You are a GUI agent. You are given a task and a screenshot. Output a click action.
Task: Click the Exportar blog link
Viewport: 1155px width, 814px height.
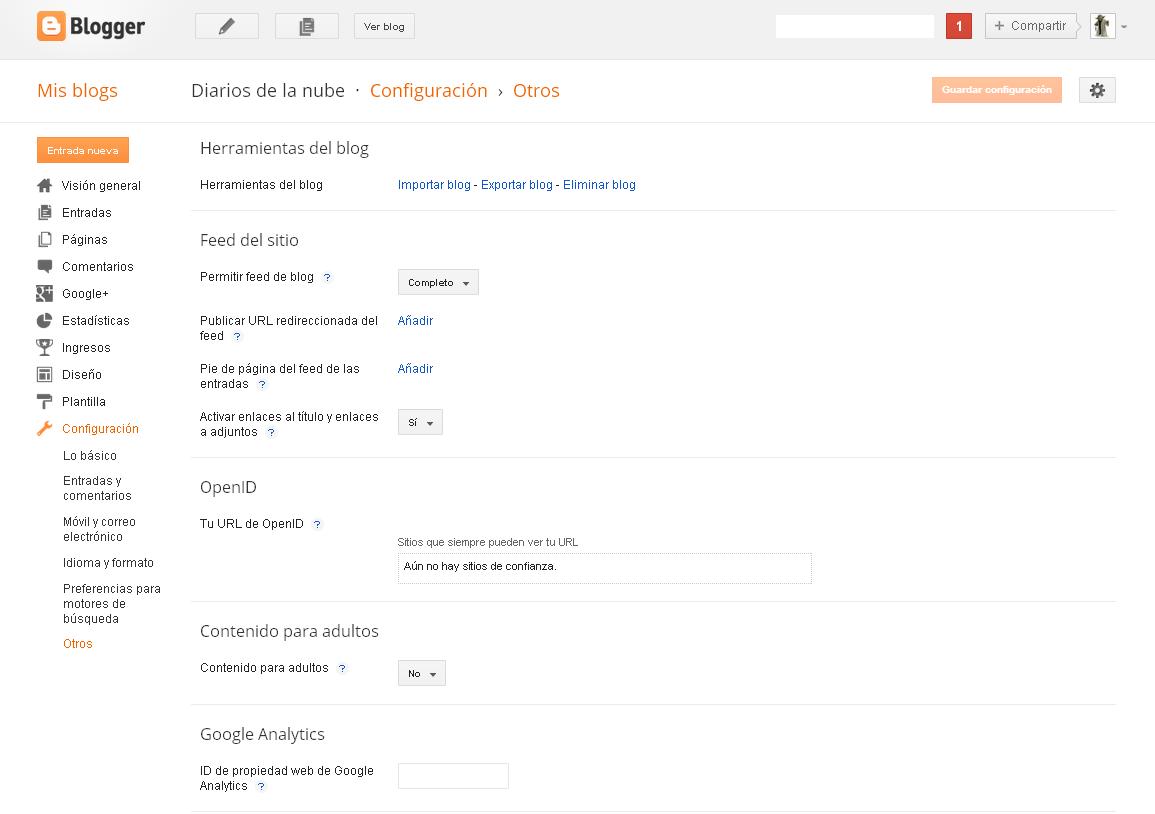click(516, 185)
